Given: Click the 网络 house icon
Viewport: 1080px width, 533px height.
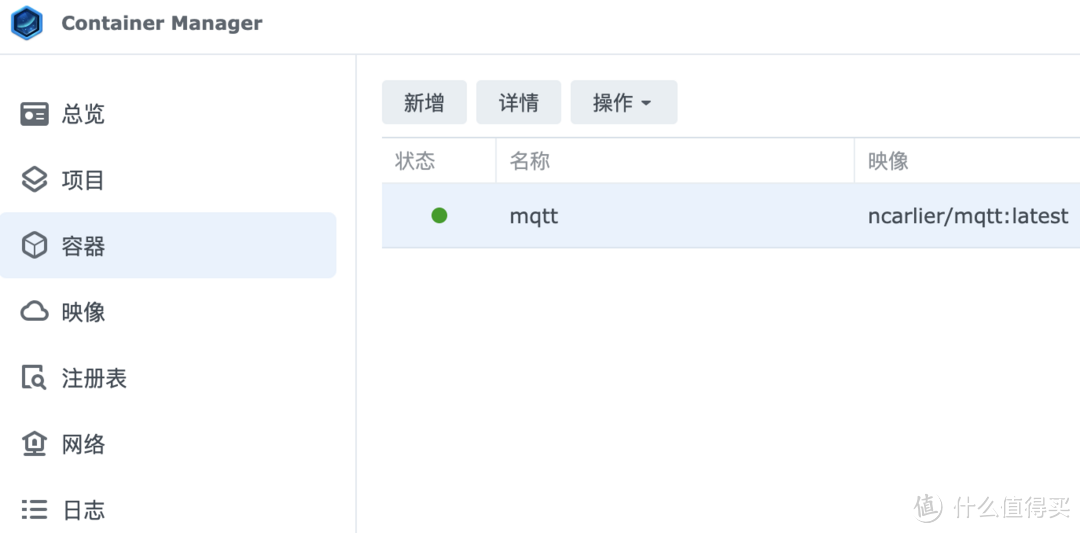Looking at the screenshot, I should pos(35,444).
